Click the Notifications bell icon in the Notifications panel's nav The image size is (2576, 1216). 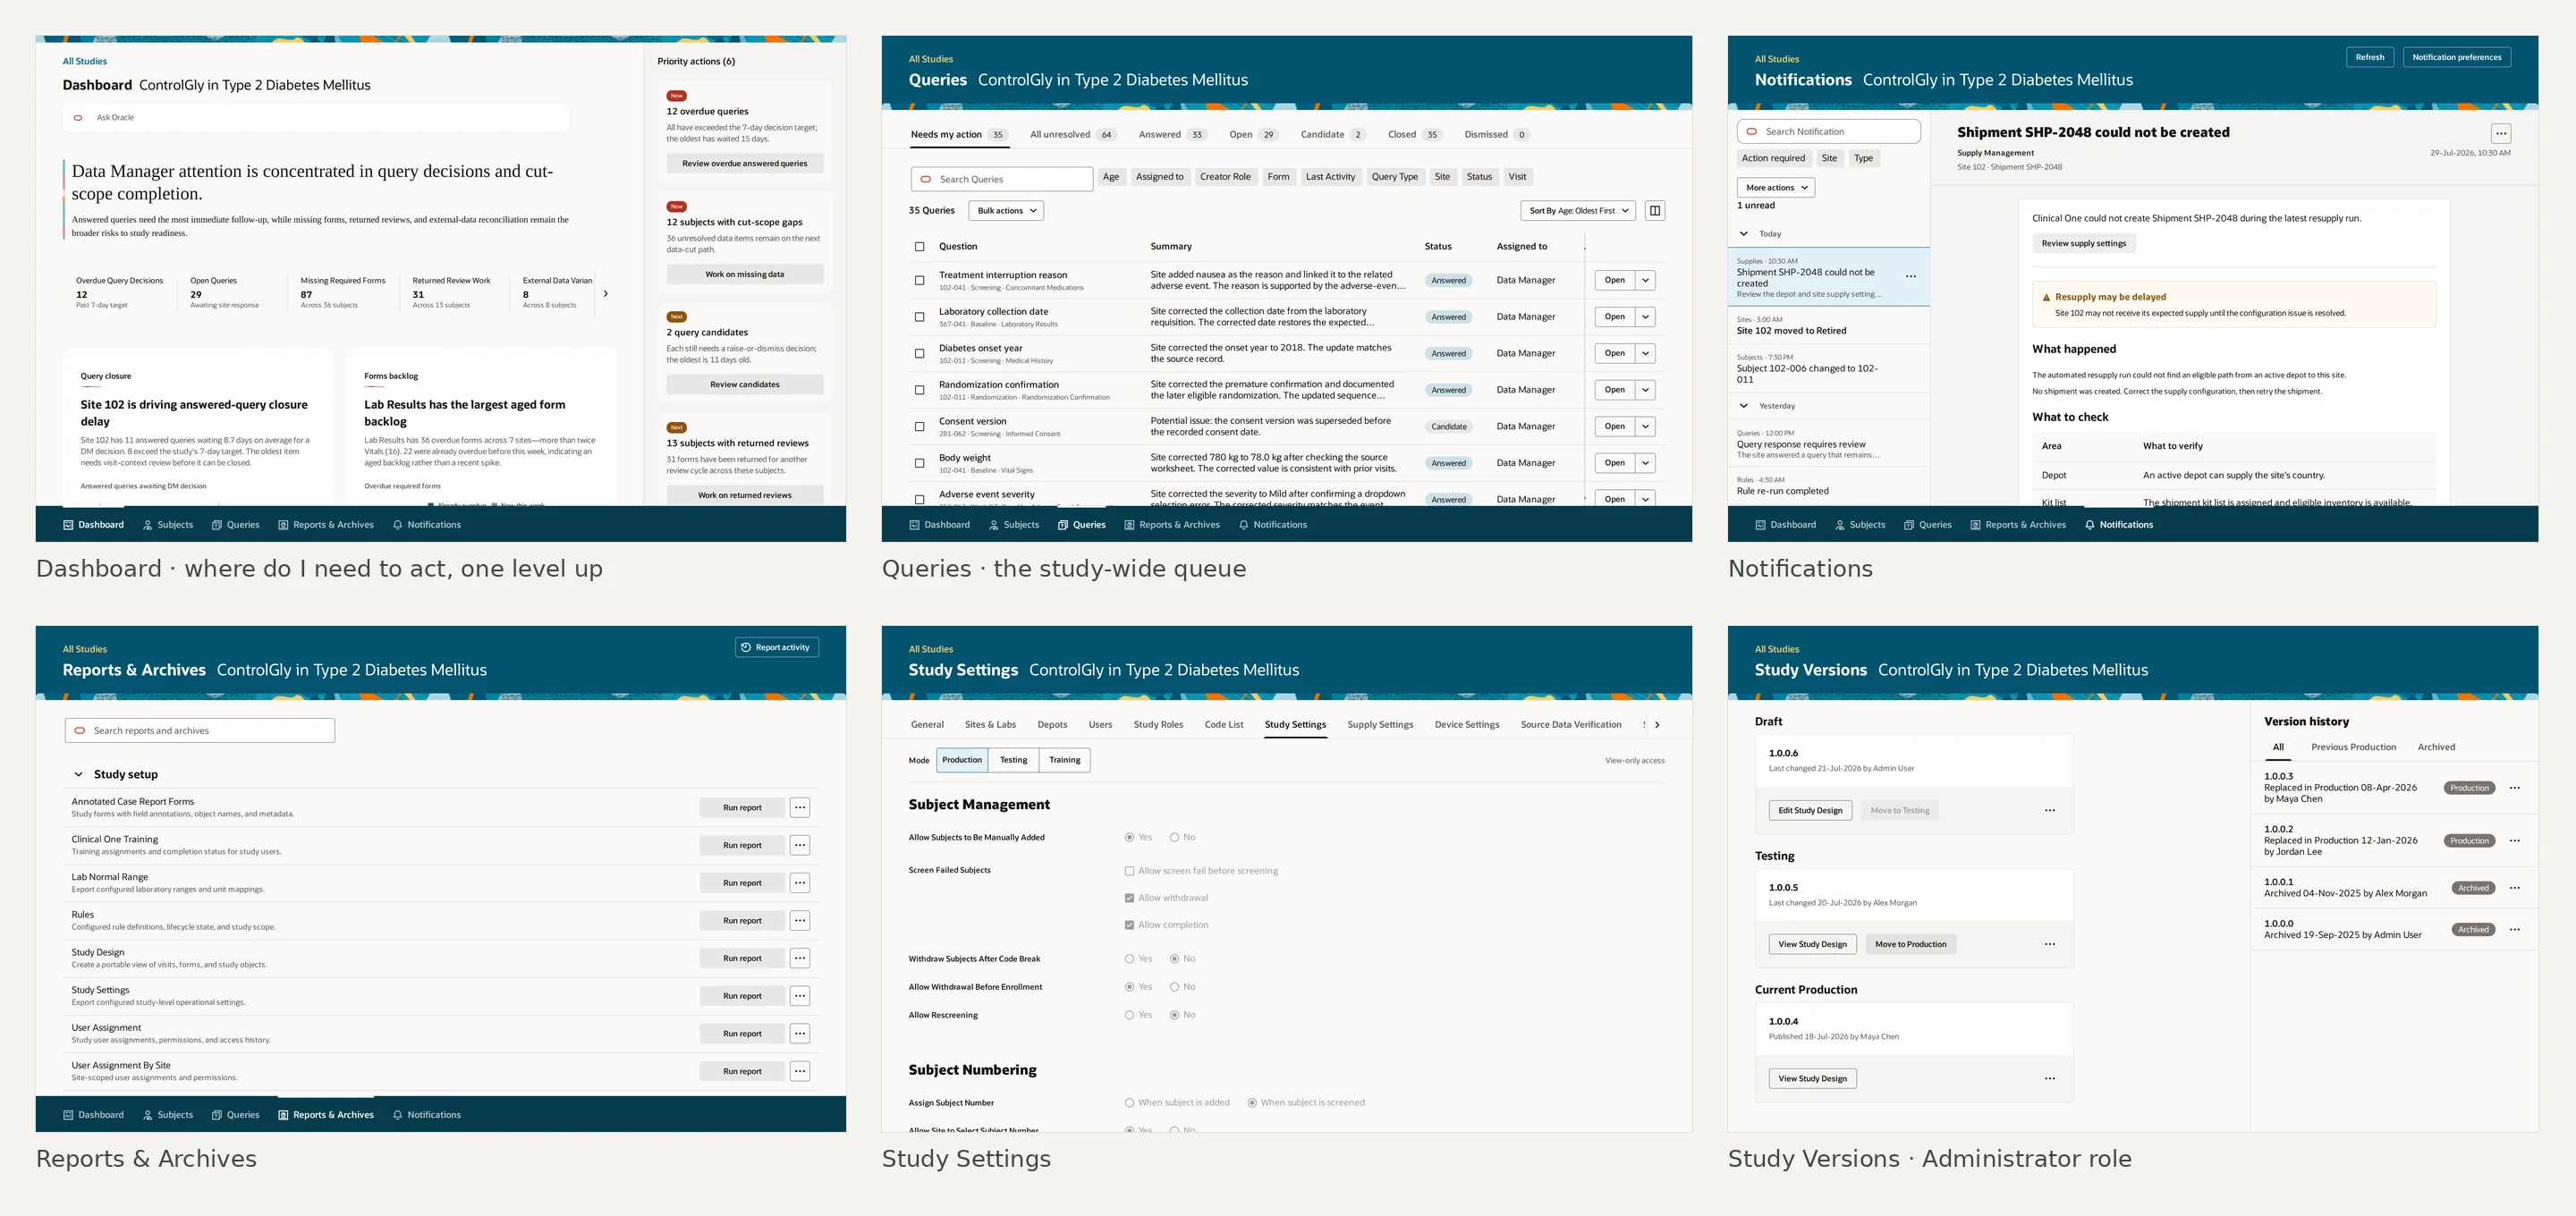click(2090, 525)
